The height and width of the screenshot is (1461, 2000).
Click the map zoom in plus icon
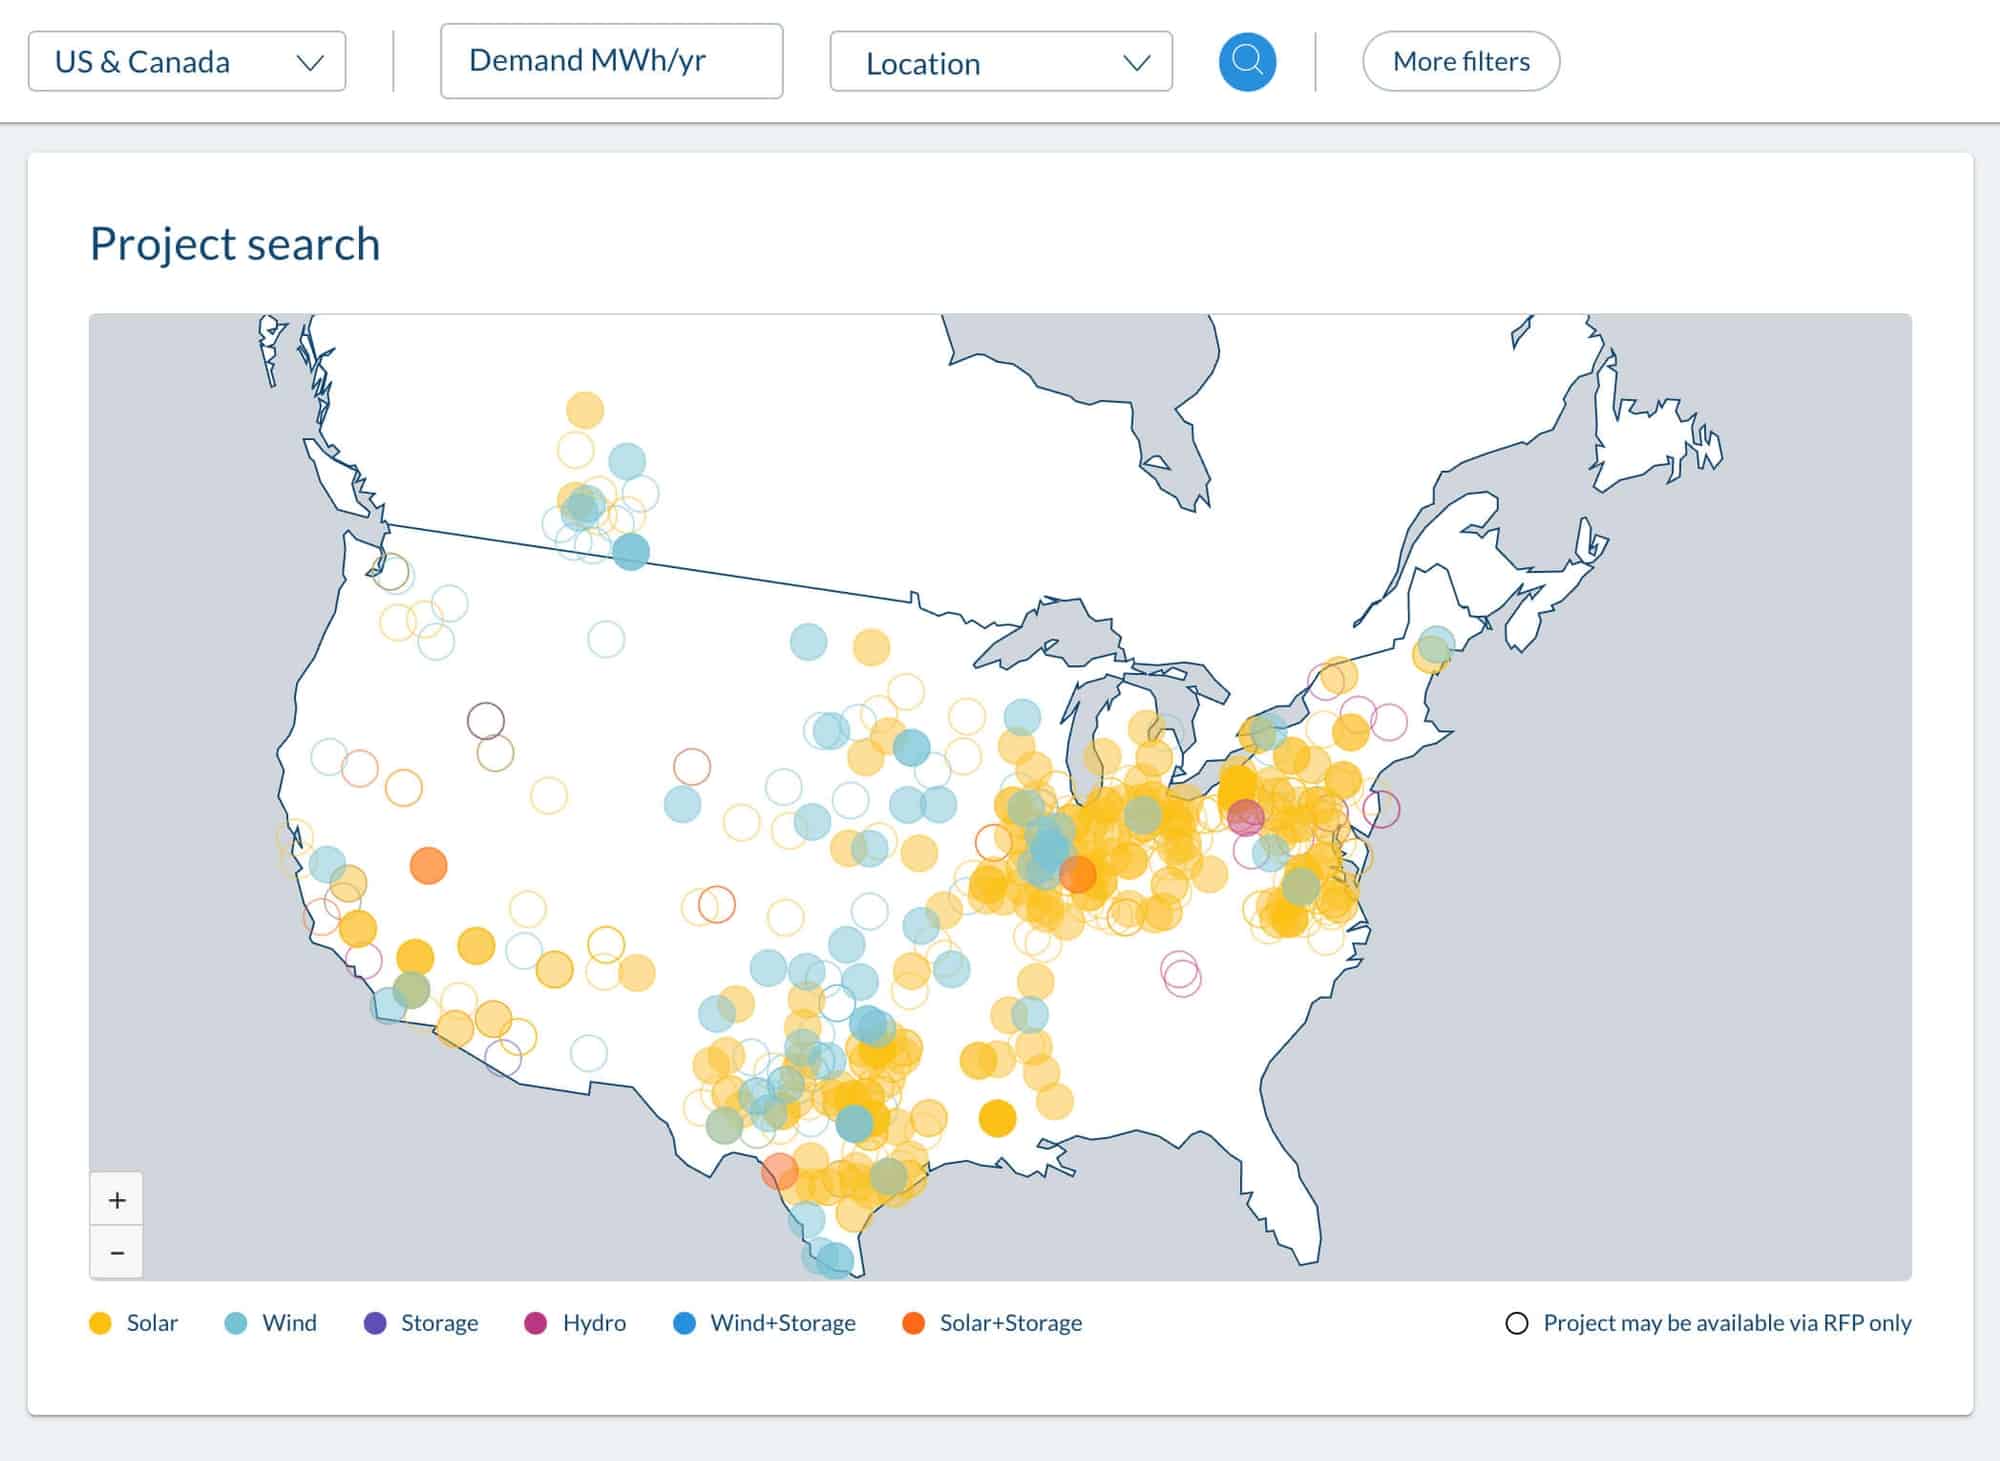tap(117, 1198)
